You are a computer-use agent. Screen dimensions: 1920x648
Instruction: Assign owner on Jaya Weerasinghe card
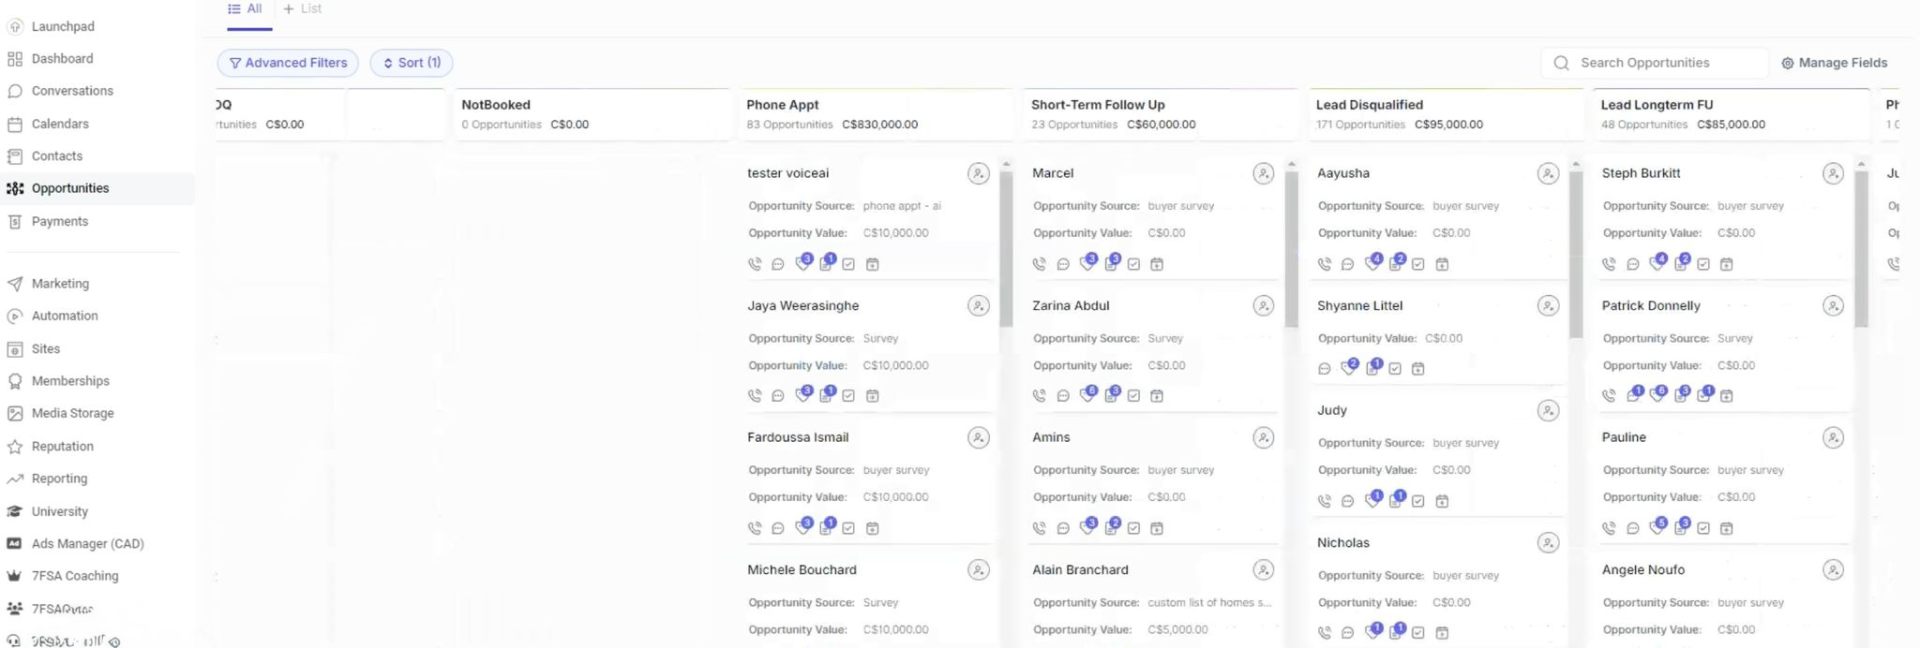point(978,306)
